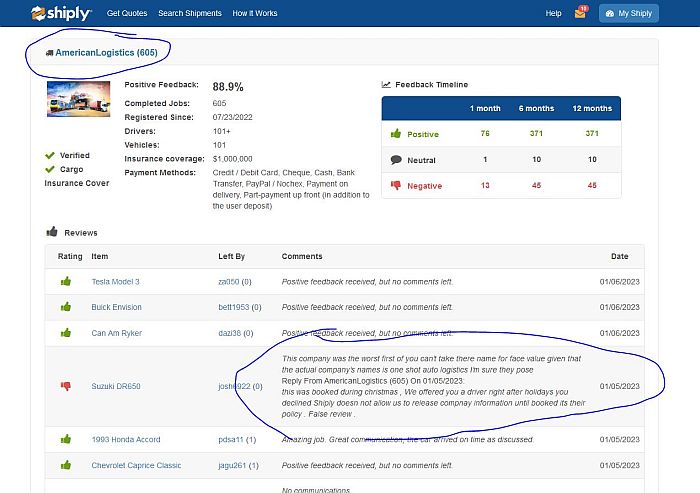
Task: Click the thumbs-up rating for Buick Envision
Action: [66, 307]
